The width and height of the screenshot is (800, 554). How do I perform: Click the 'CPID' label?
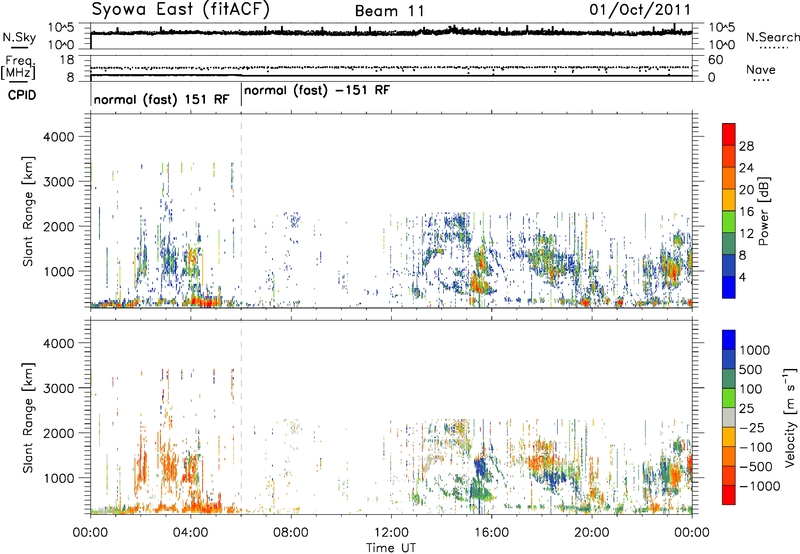click(x=22, y=95)
